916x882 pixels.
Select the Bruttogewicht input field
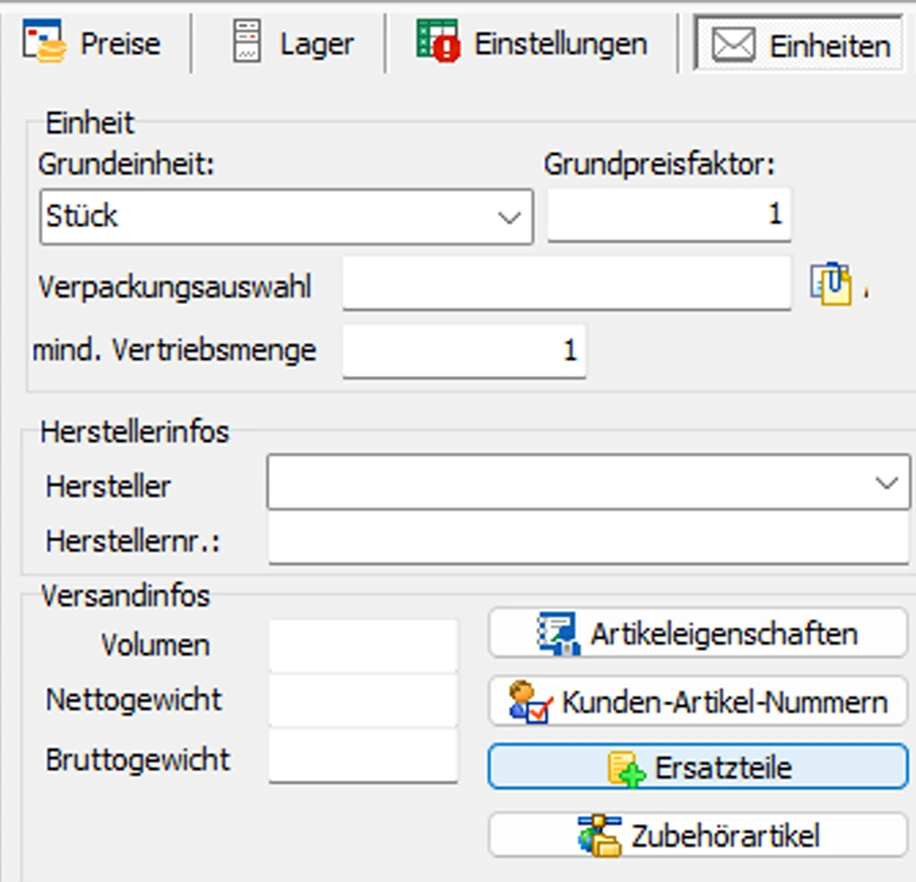pos(363,757)
